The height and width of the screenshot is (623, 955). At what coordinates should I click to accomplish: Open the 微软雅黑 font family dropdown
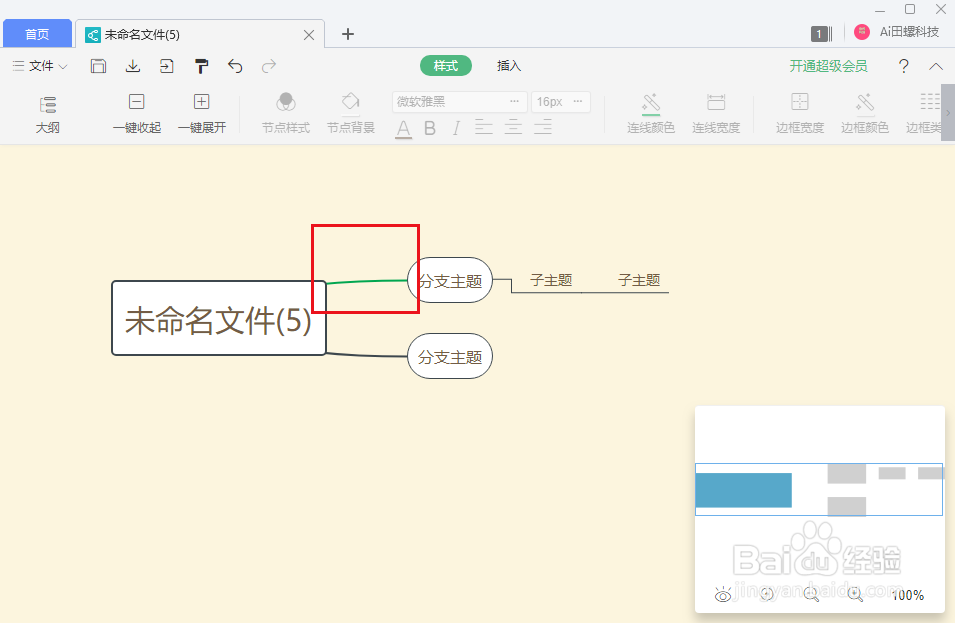click(x=459, y=101)
